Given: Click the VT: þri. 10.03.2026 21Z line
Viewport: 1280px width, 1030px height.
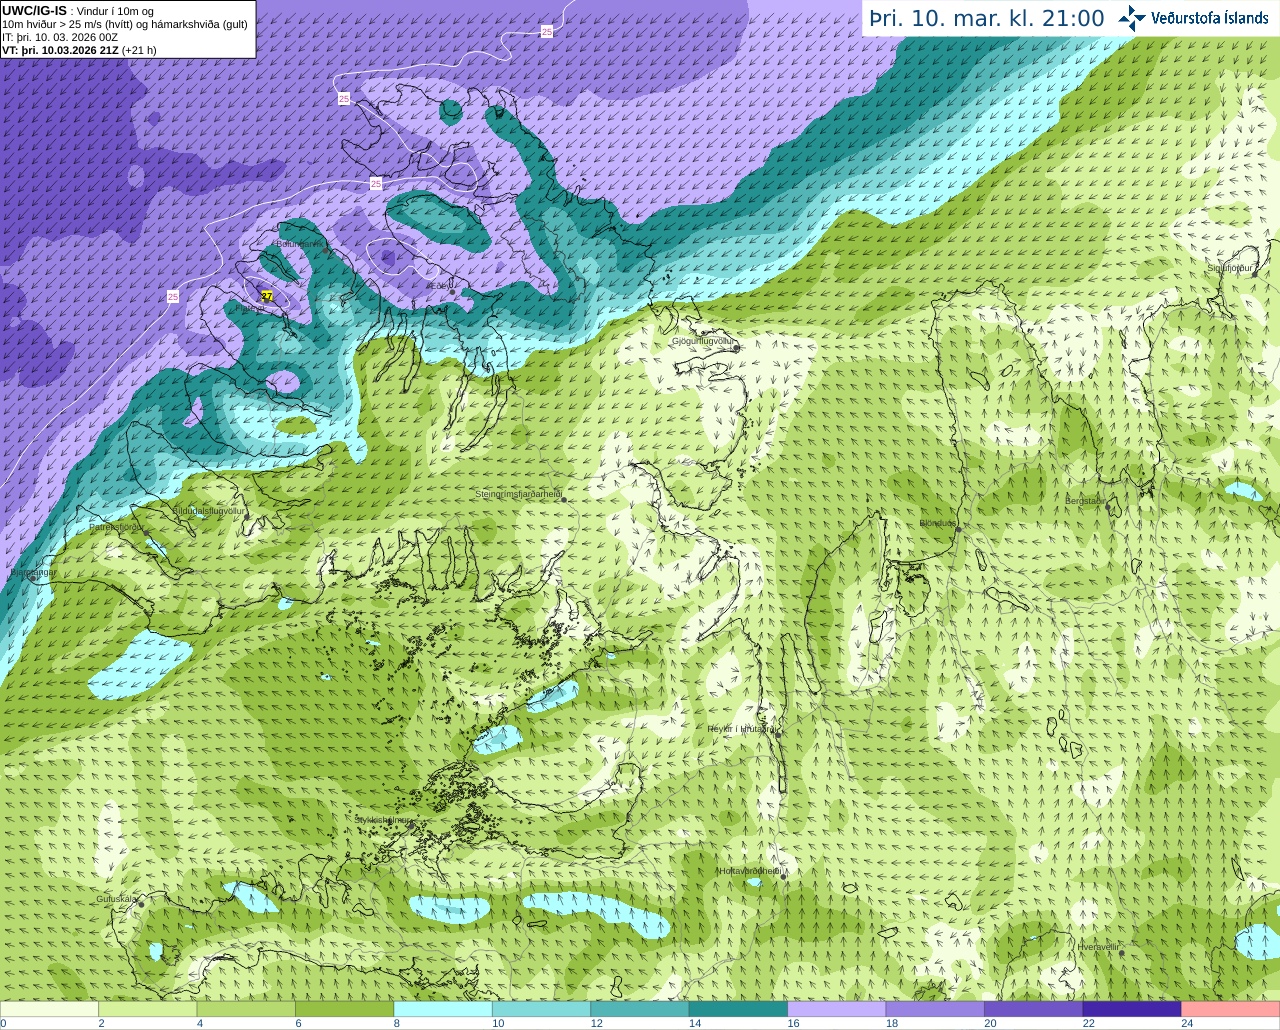Looking at the screenshot, I should [x=79, y=50].
